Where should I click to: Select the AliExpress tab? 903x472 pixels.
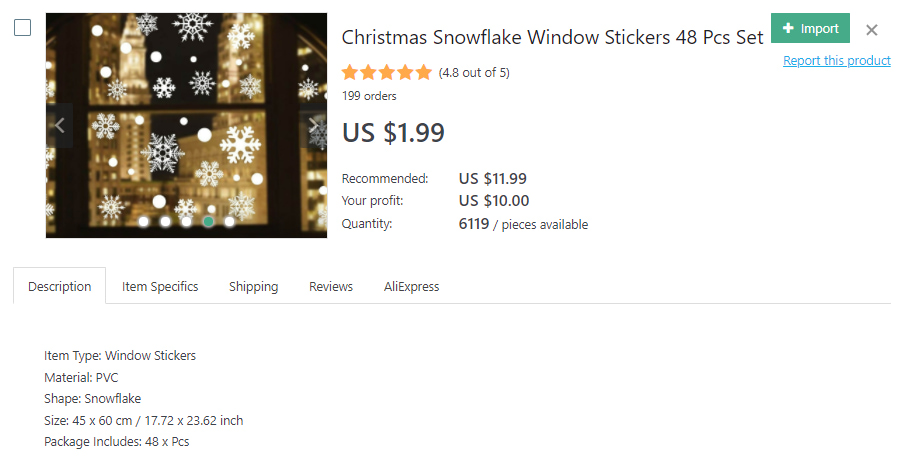(411, 287)
